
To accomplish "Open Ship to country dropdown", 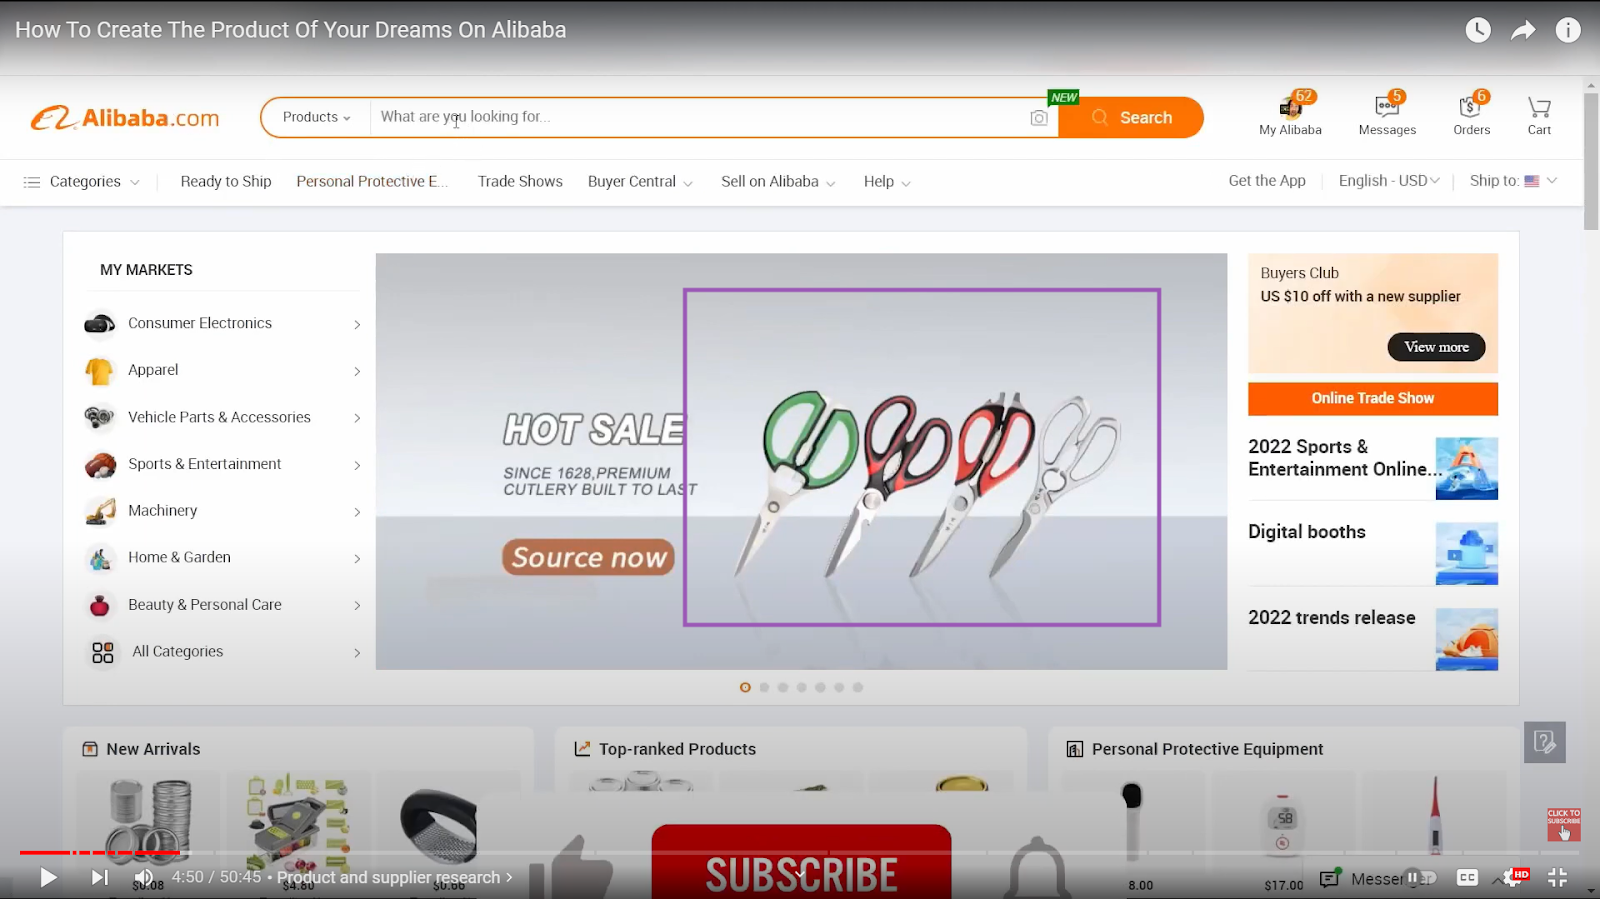I will 1513,180.
